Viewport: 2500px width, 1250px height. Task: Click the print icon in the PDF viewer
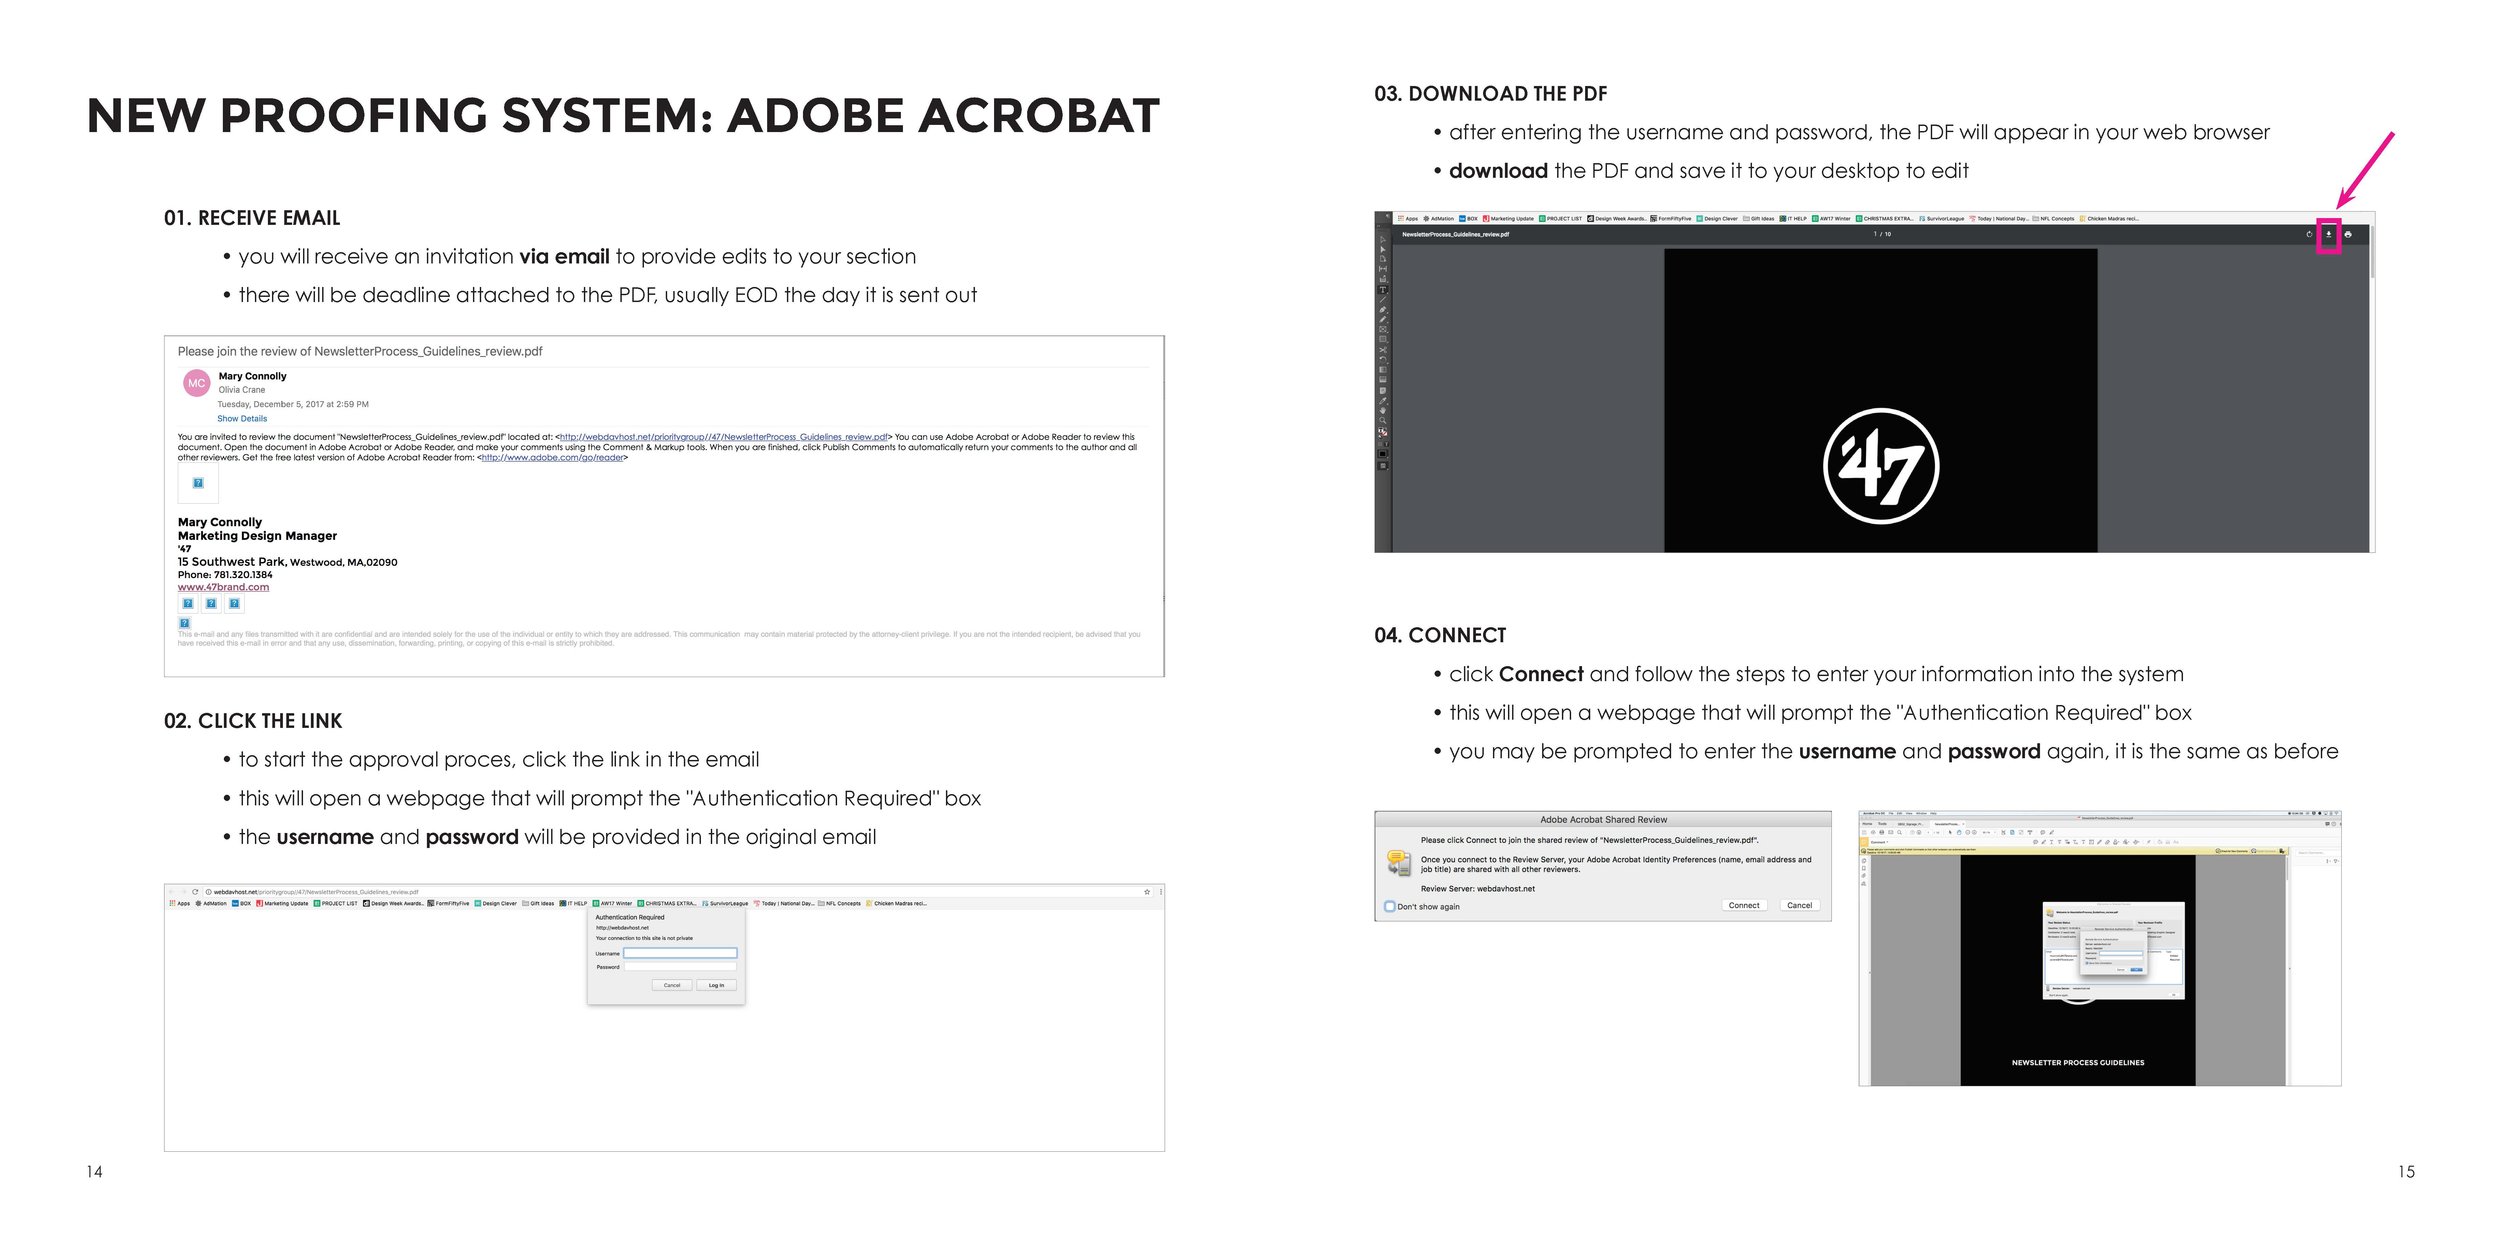click(x=2348, y=234)
